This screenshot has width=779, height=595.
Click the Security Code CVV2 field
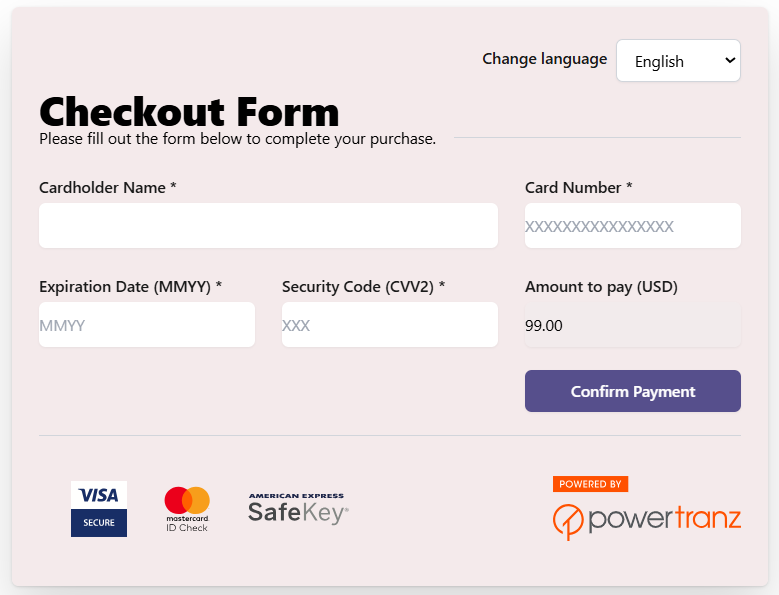coord(389,325)
